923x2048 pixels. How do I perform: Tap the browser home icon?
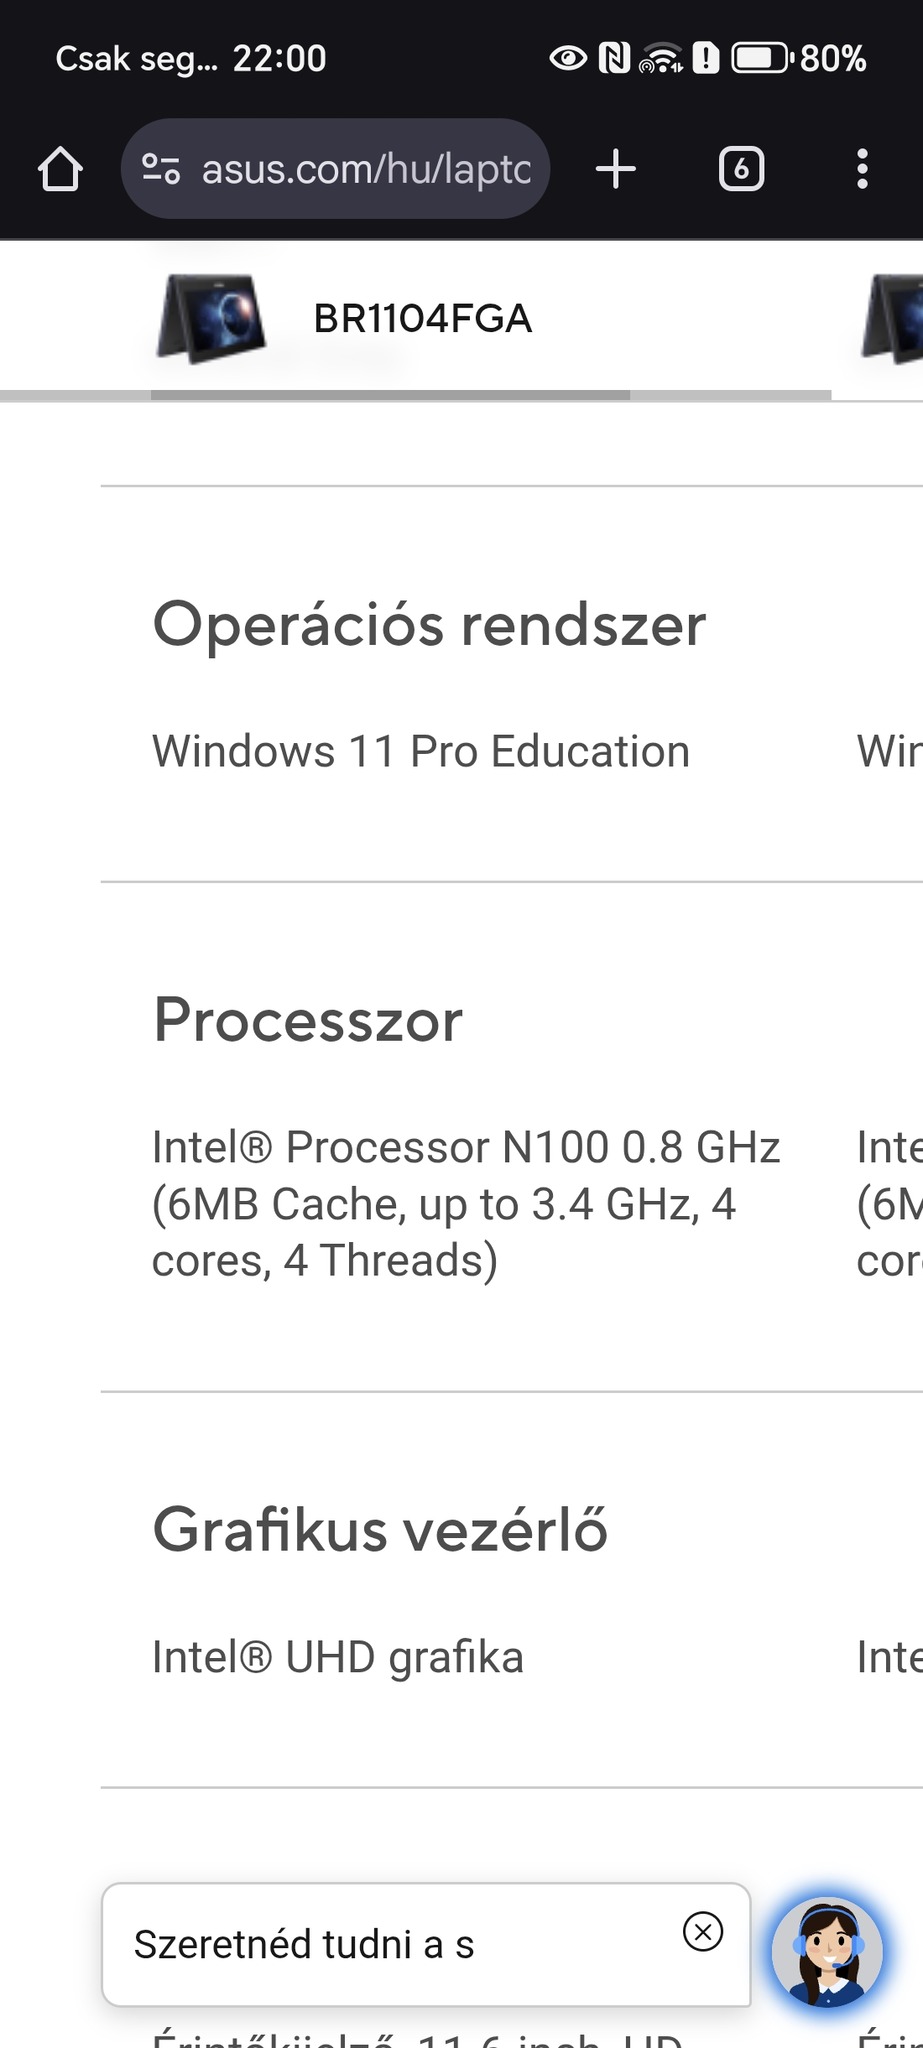60,169
